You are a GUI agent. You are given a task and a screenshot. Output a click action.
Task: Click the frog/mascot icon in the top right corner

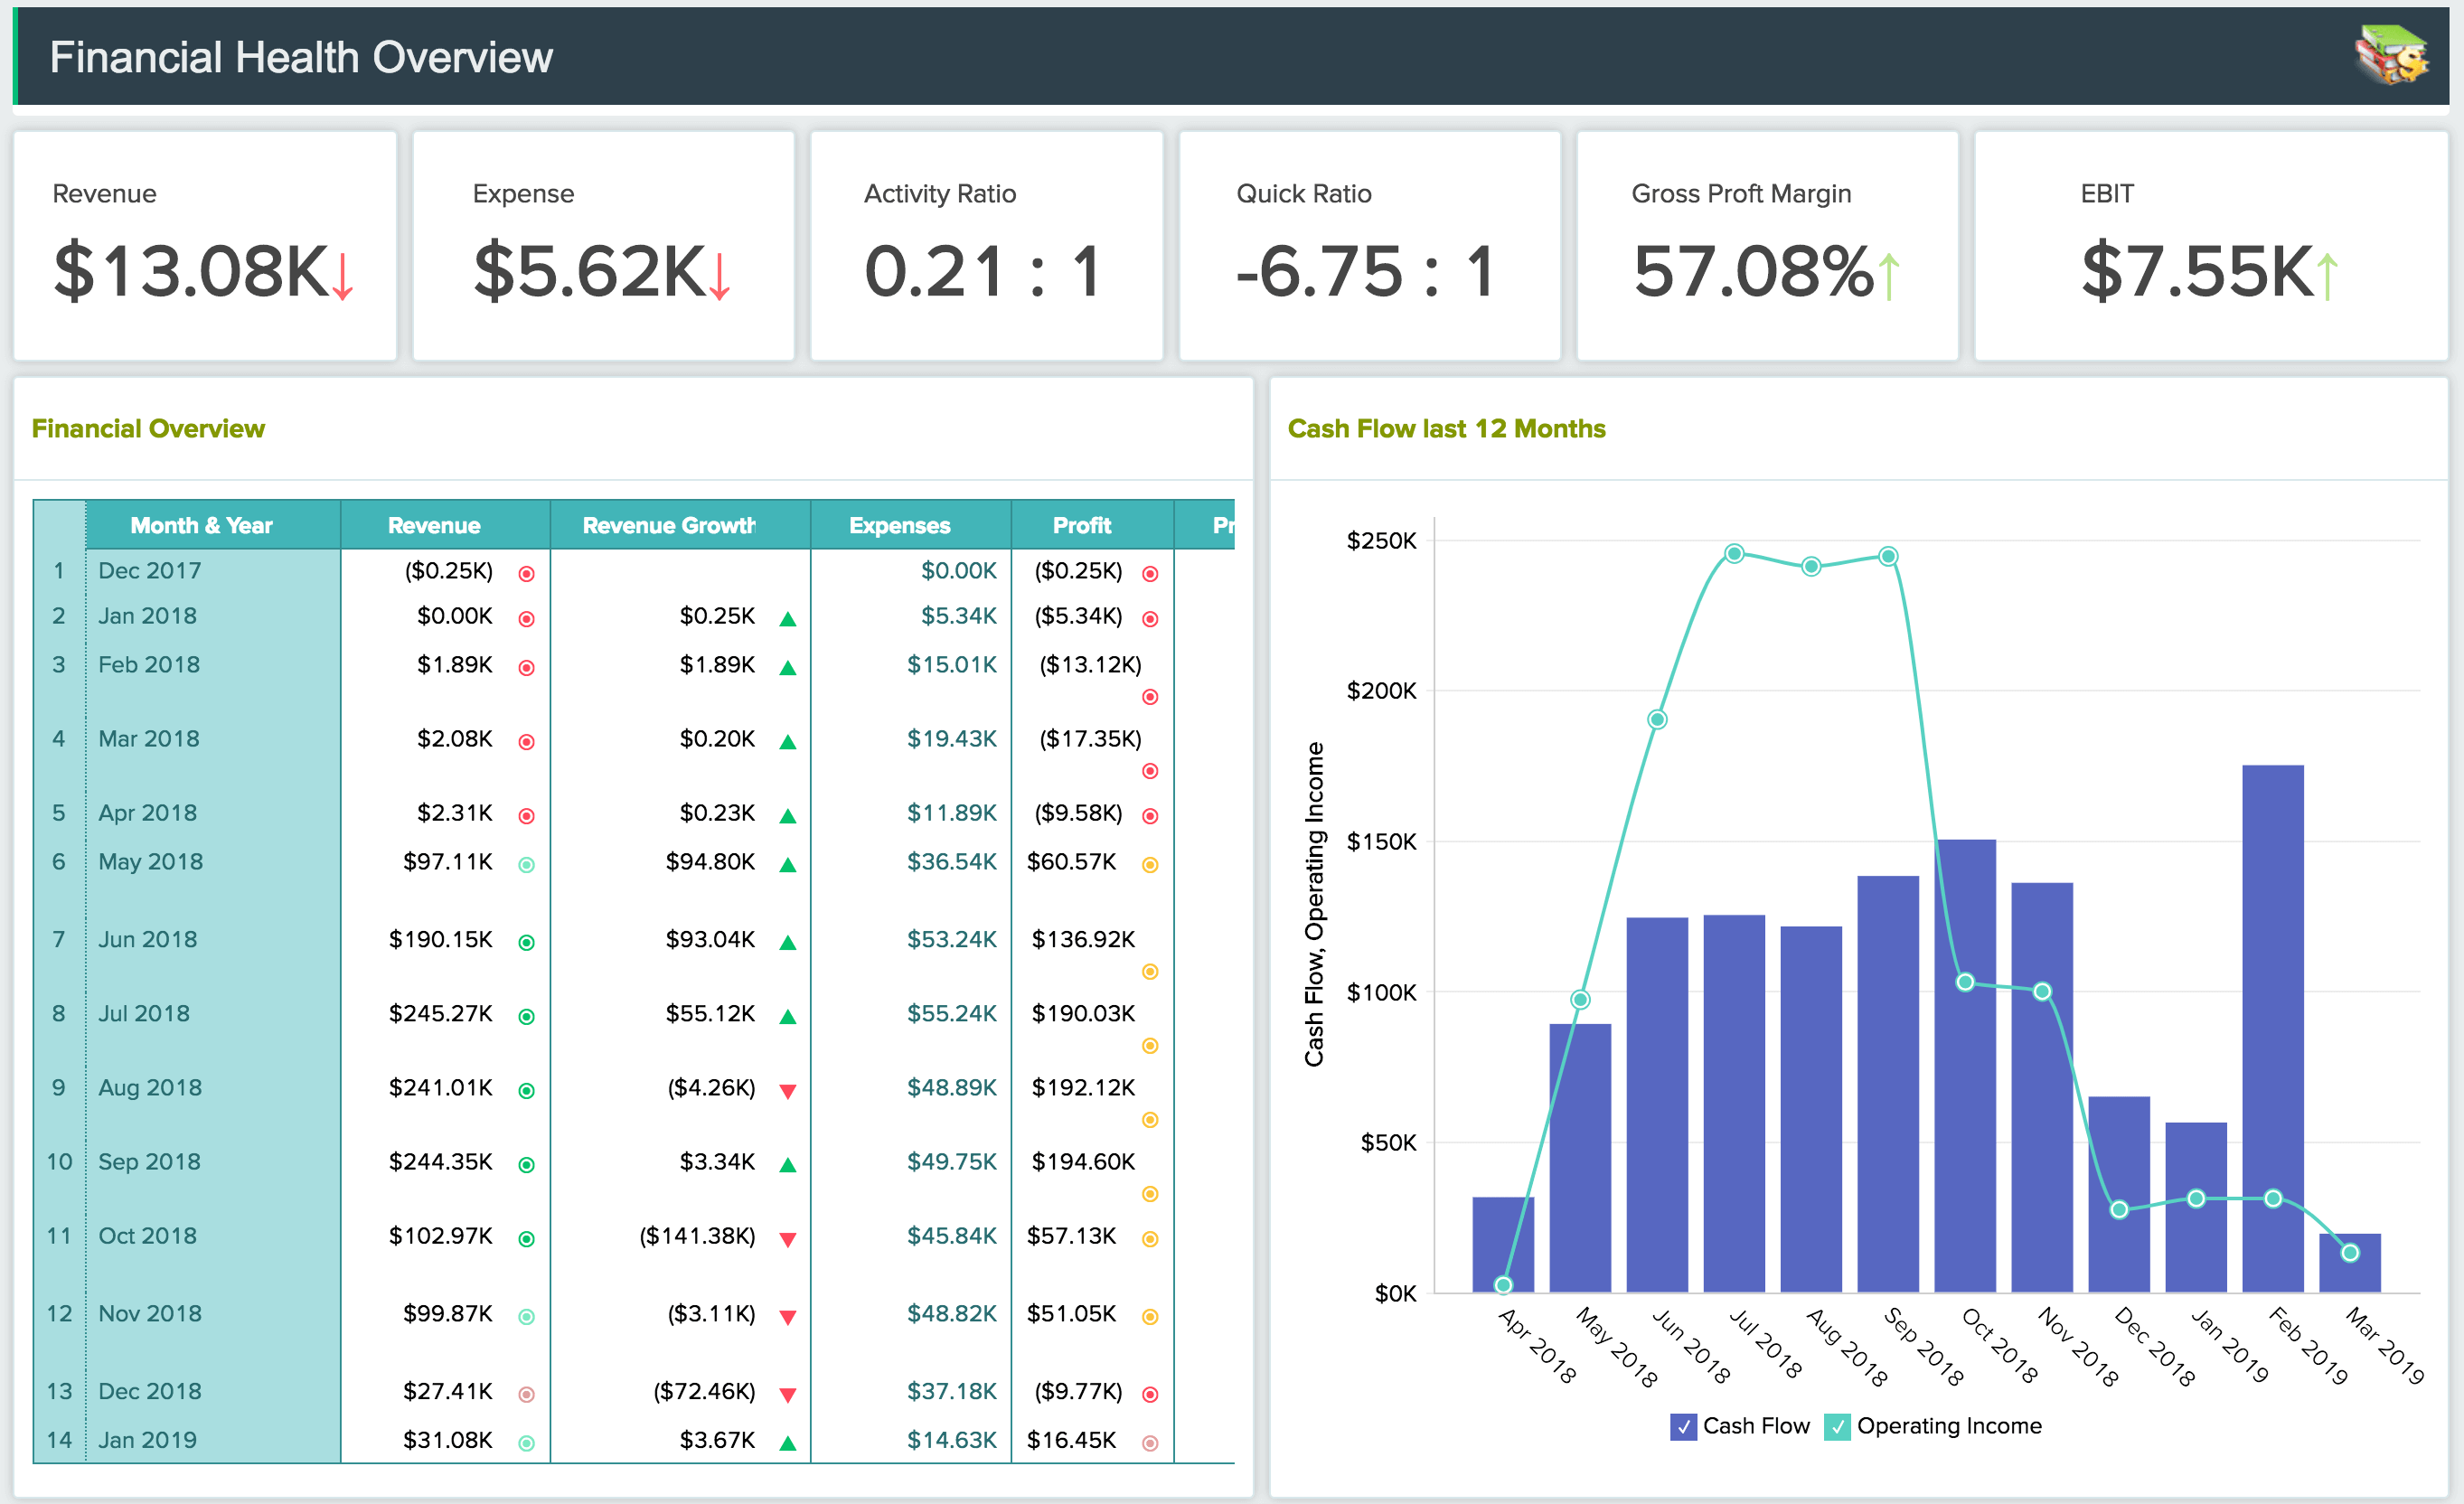(x=2395, y=51)
